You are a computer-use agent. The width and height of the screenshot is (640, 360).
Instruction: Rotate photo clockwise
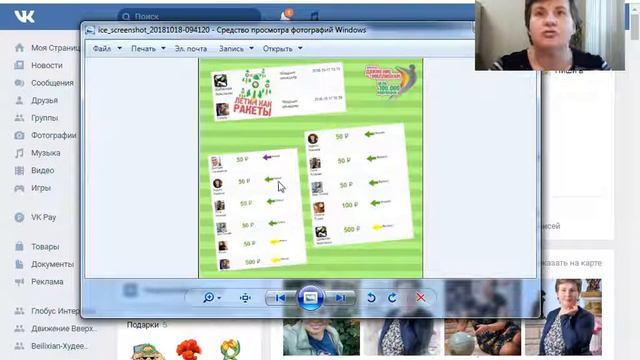pos(393,298)
